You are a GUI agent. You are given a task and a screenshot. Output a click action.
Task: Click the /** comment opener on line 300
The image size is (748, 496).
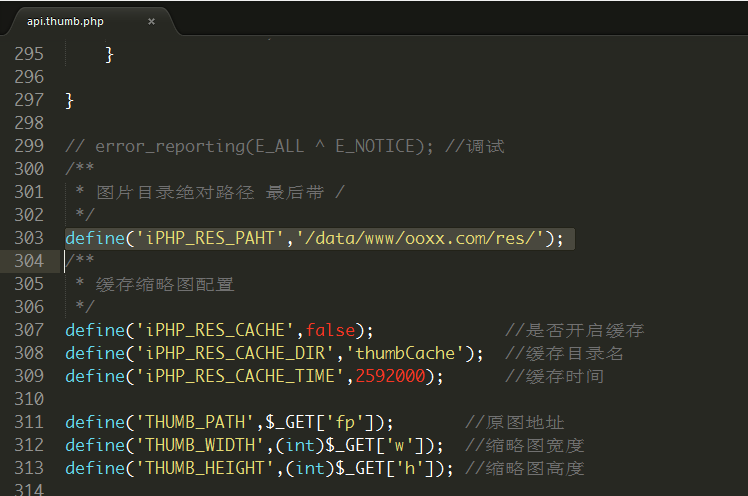click(x=80, y=168)
